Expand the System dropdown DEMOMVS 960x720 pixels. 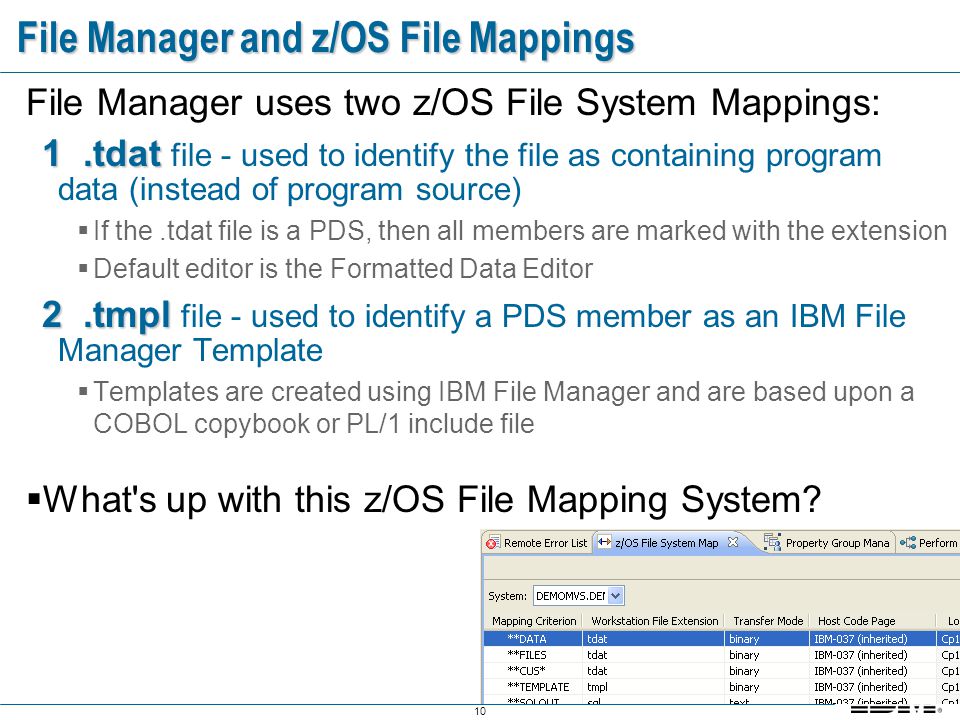coord(616,596)
